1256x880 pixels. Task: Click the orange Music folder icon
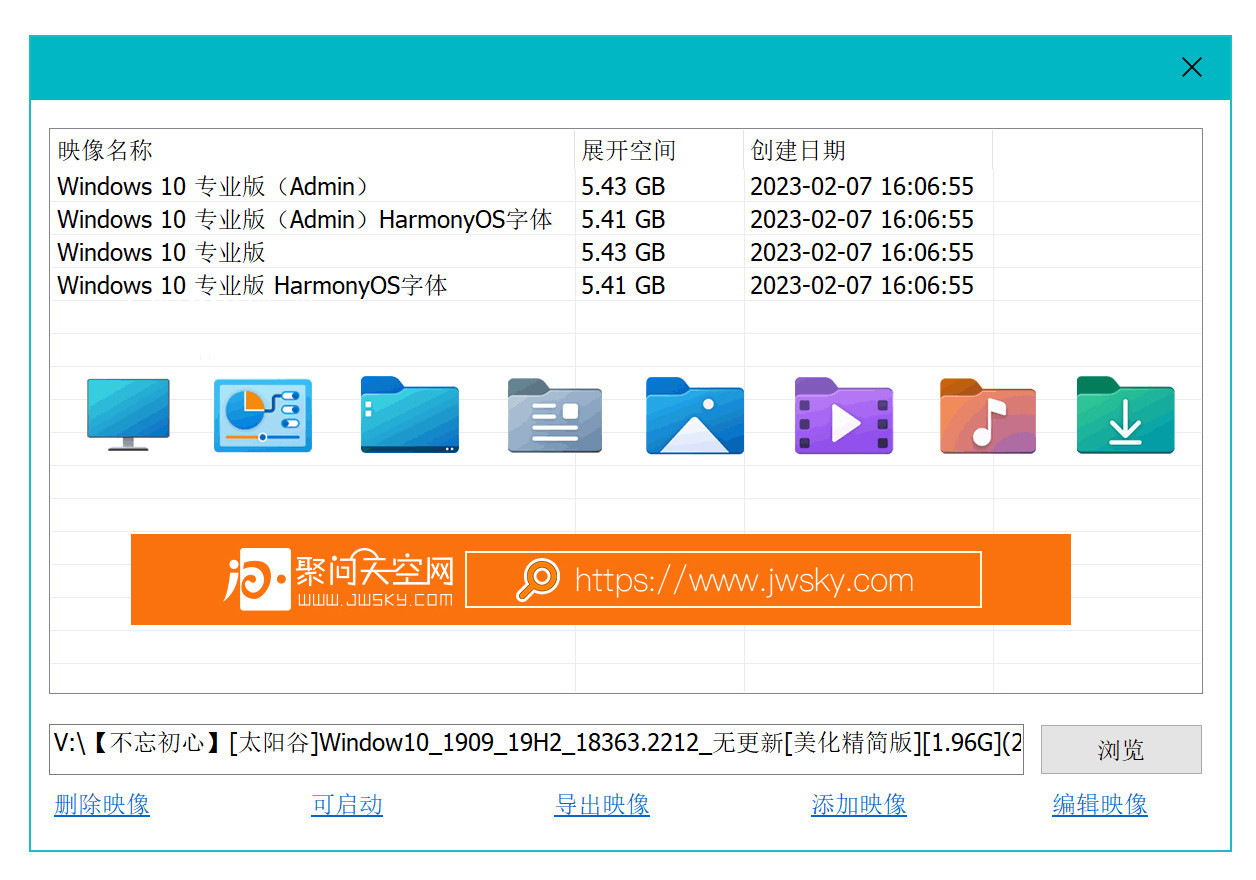[988, 416]
